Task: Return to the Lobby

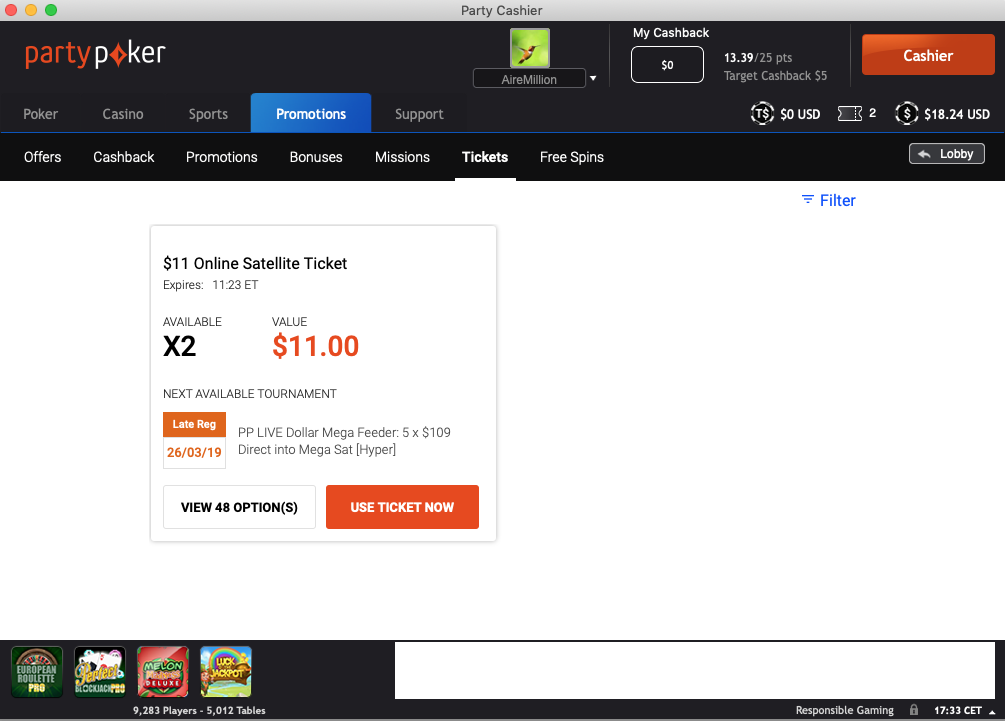Action: [947, 154]
